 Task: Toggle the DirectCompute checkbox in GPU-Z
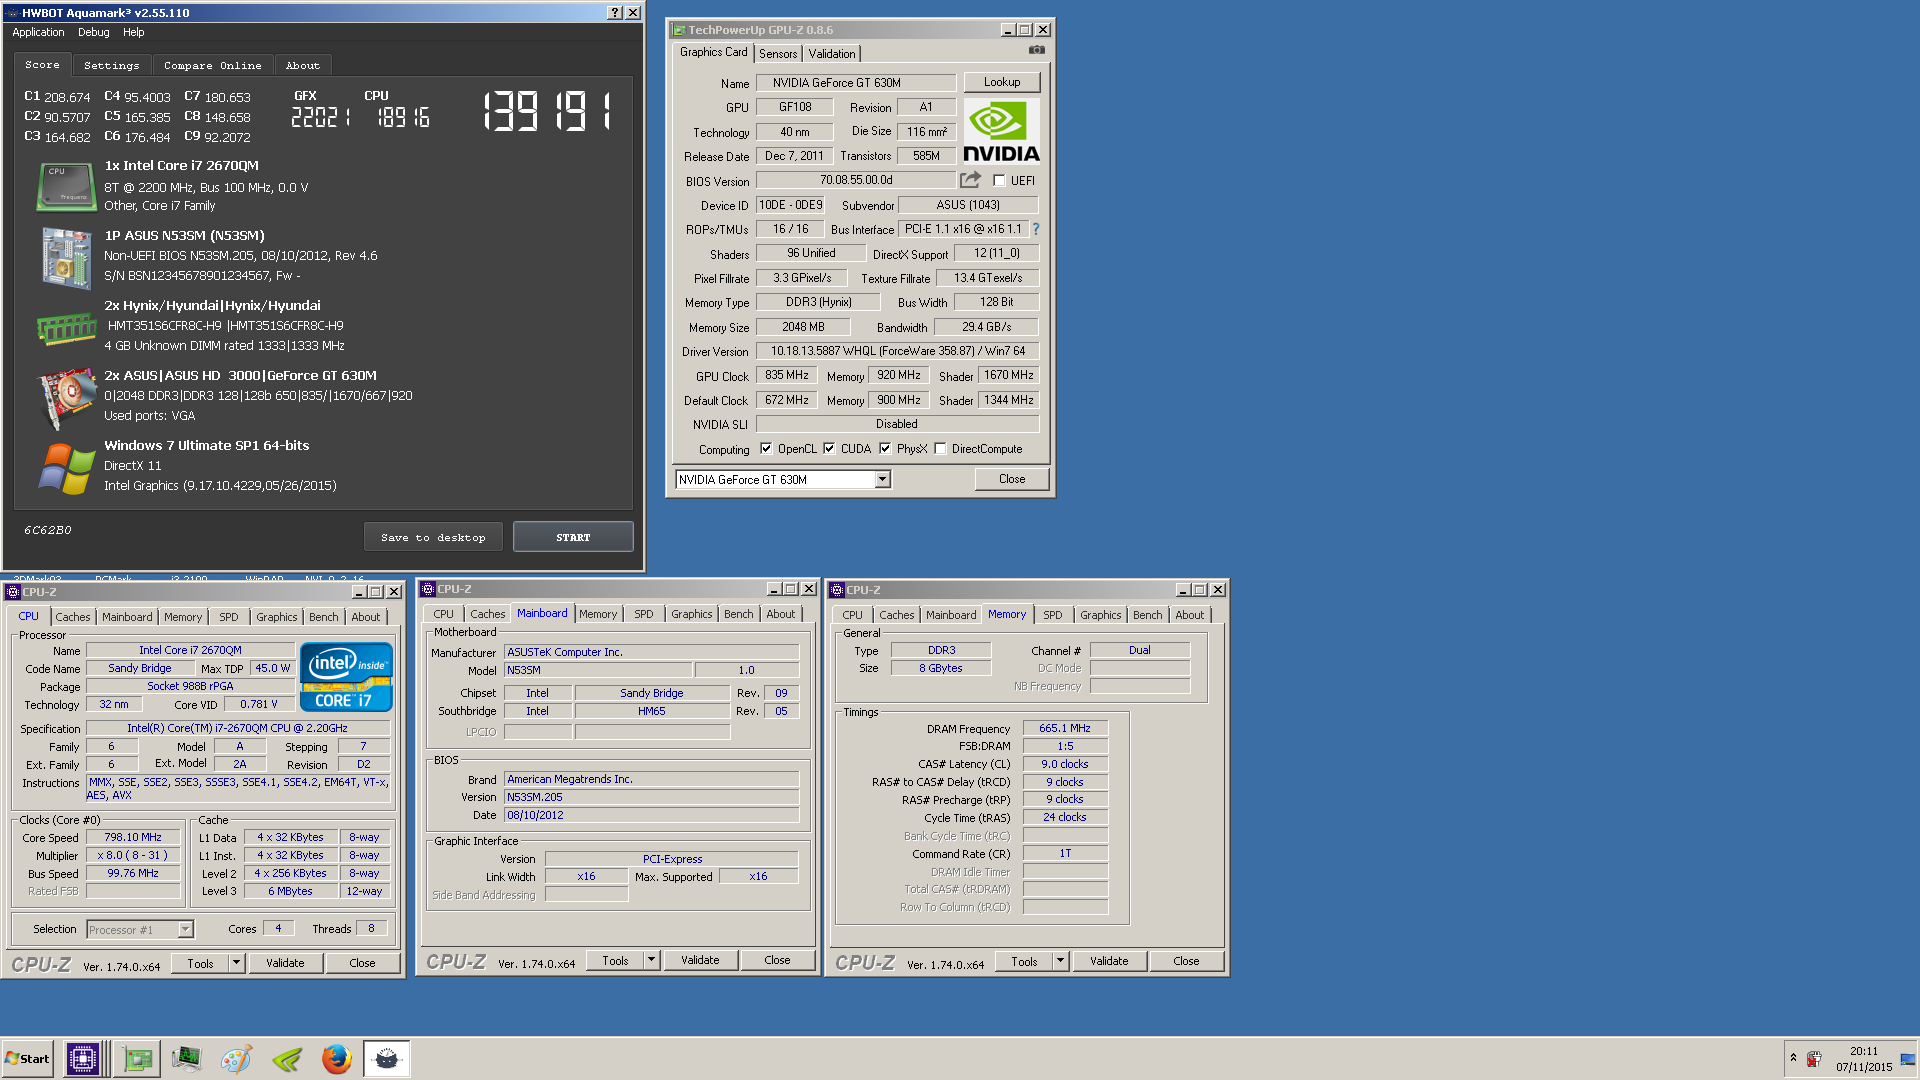940,449
